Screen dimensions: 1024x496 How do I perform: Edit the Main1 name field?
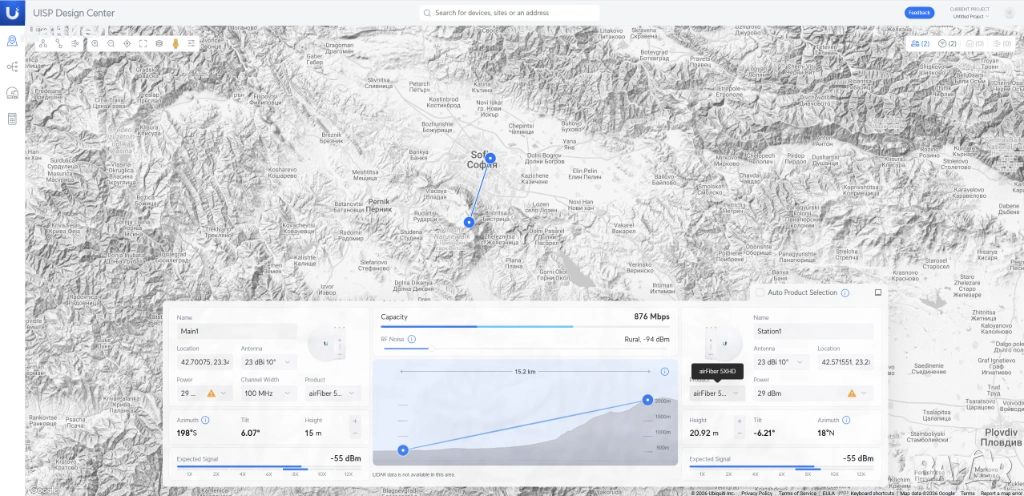pos(236,331)
